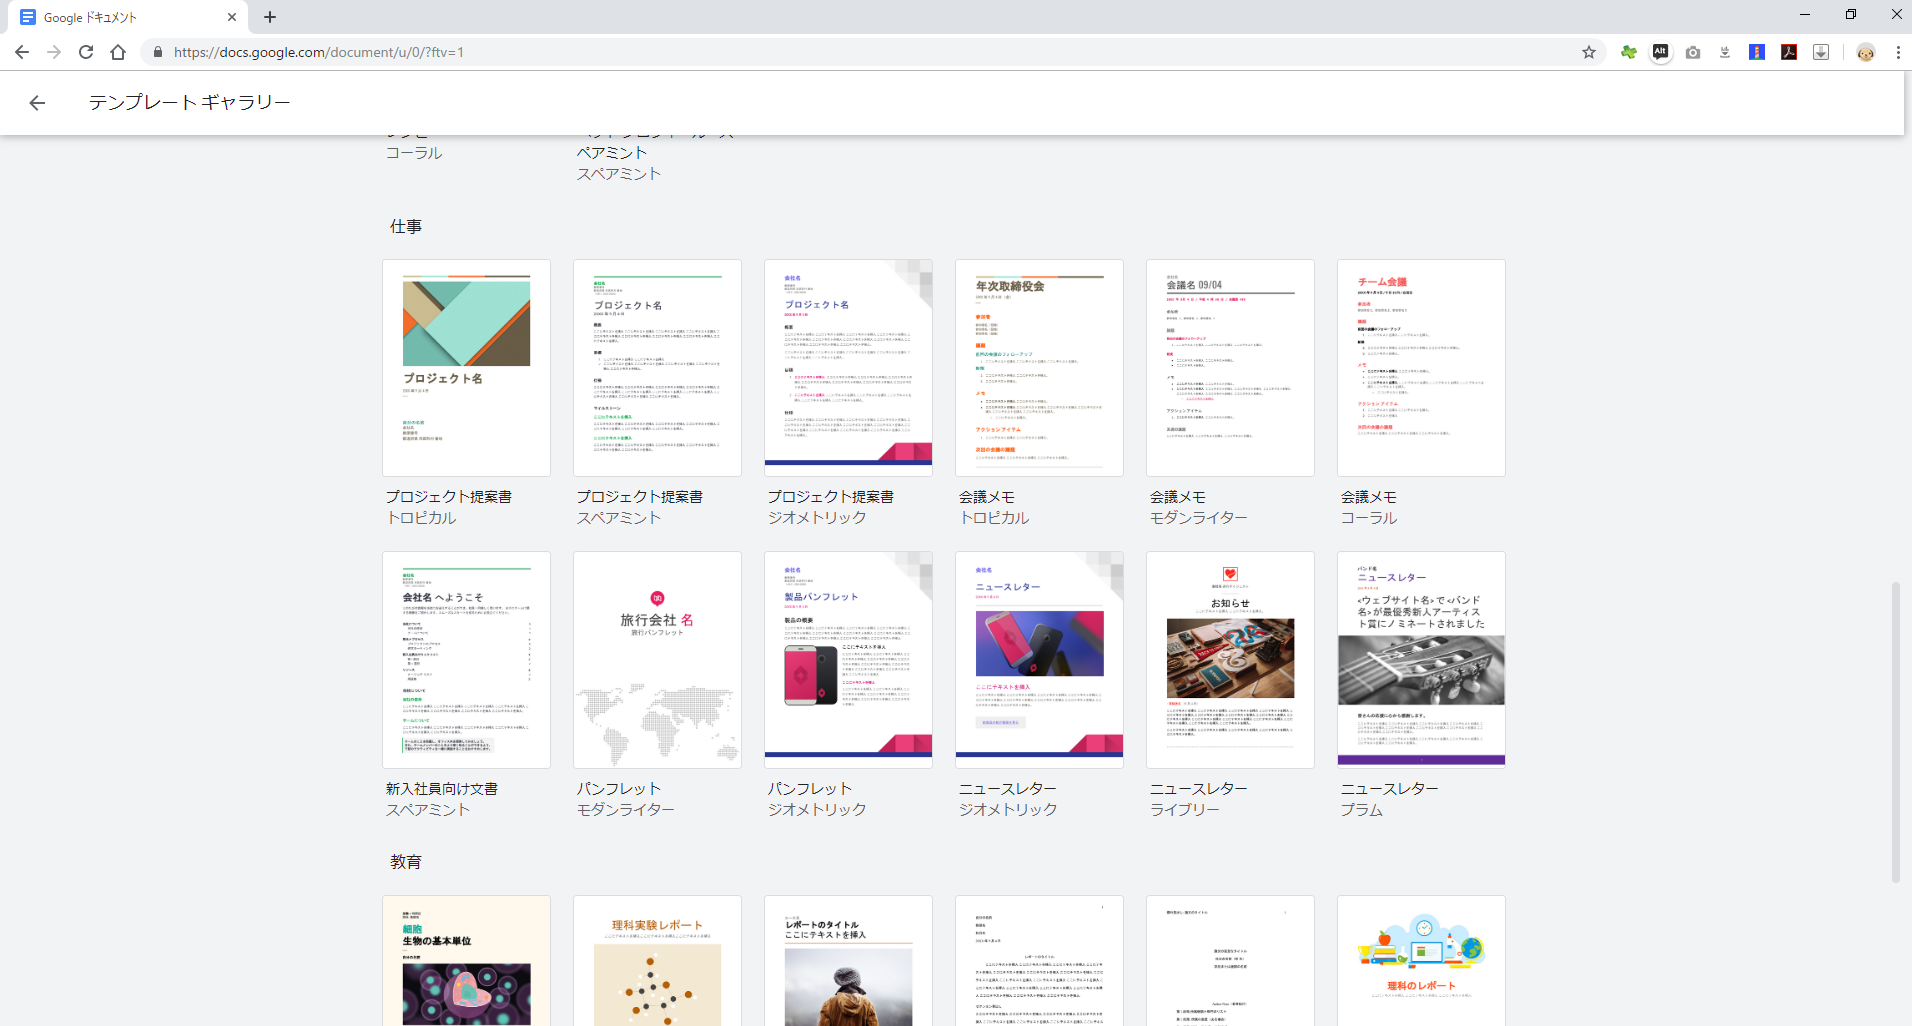Image resolution: width=1912 pixels, height=1026 pixels.
Task: Open the 細胞 生物の基本単位 education template
Action: (466, 960)
